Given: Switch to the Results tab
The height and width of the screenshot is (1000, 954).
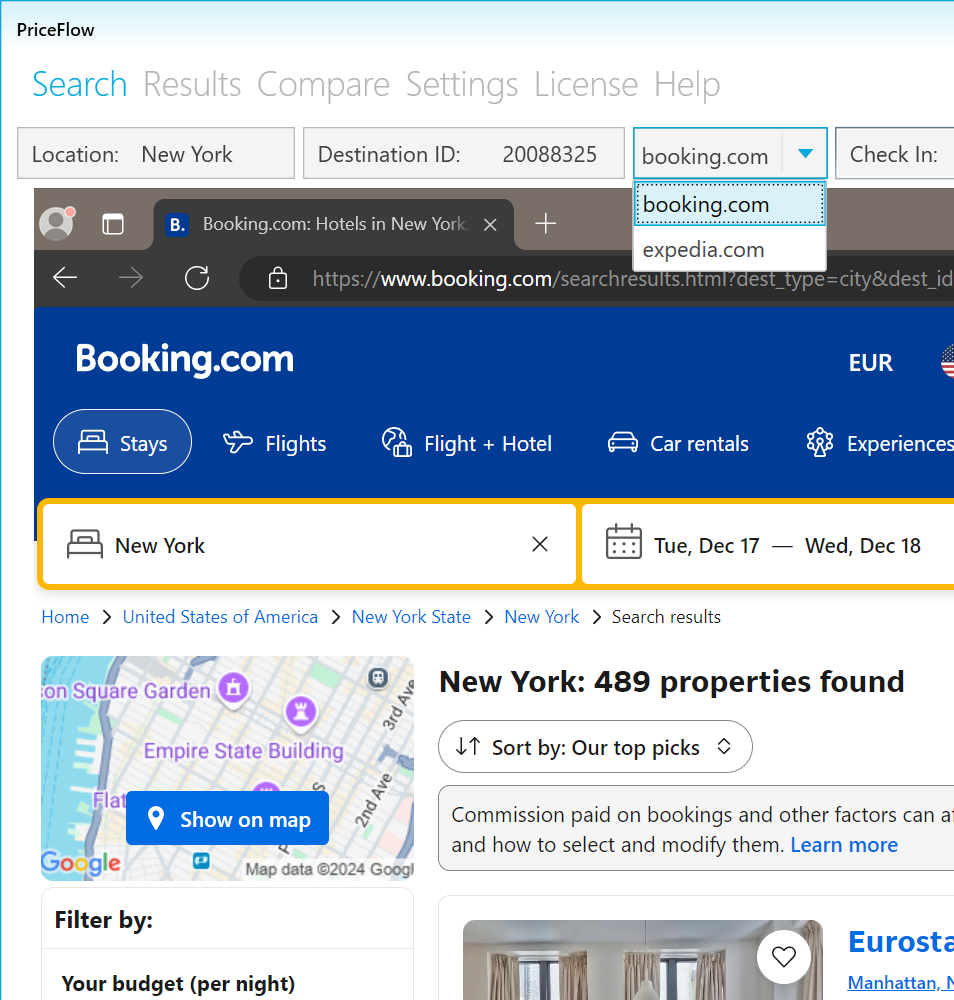Looking at the screenshot, I should tap(192, 84).
